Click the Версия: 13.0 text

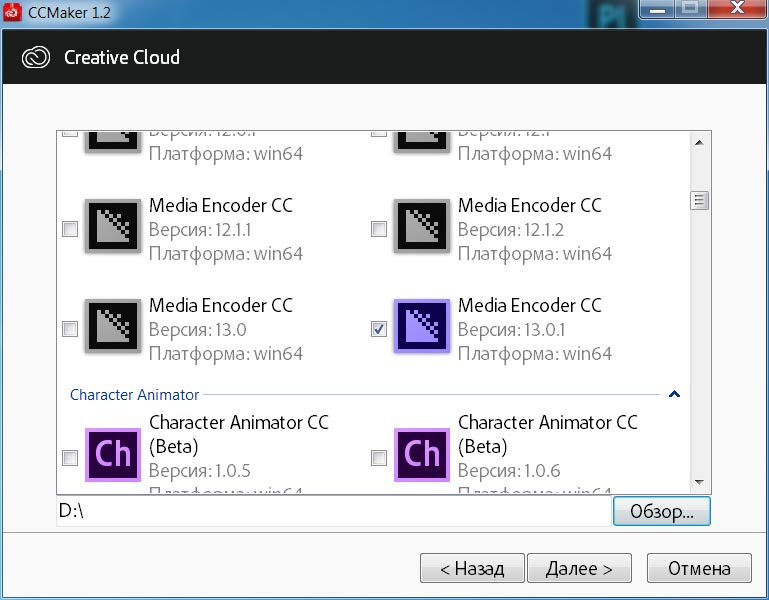(197, 330)
